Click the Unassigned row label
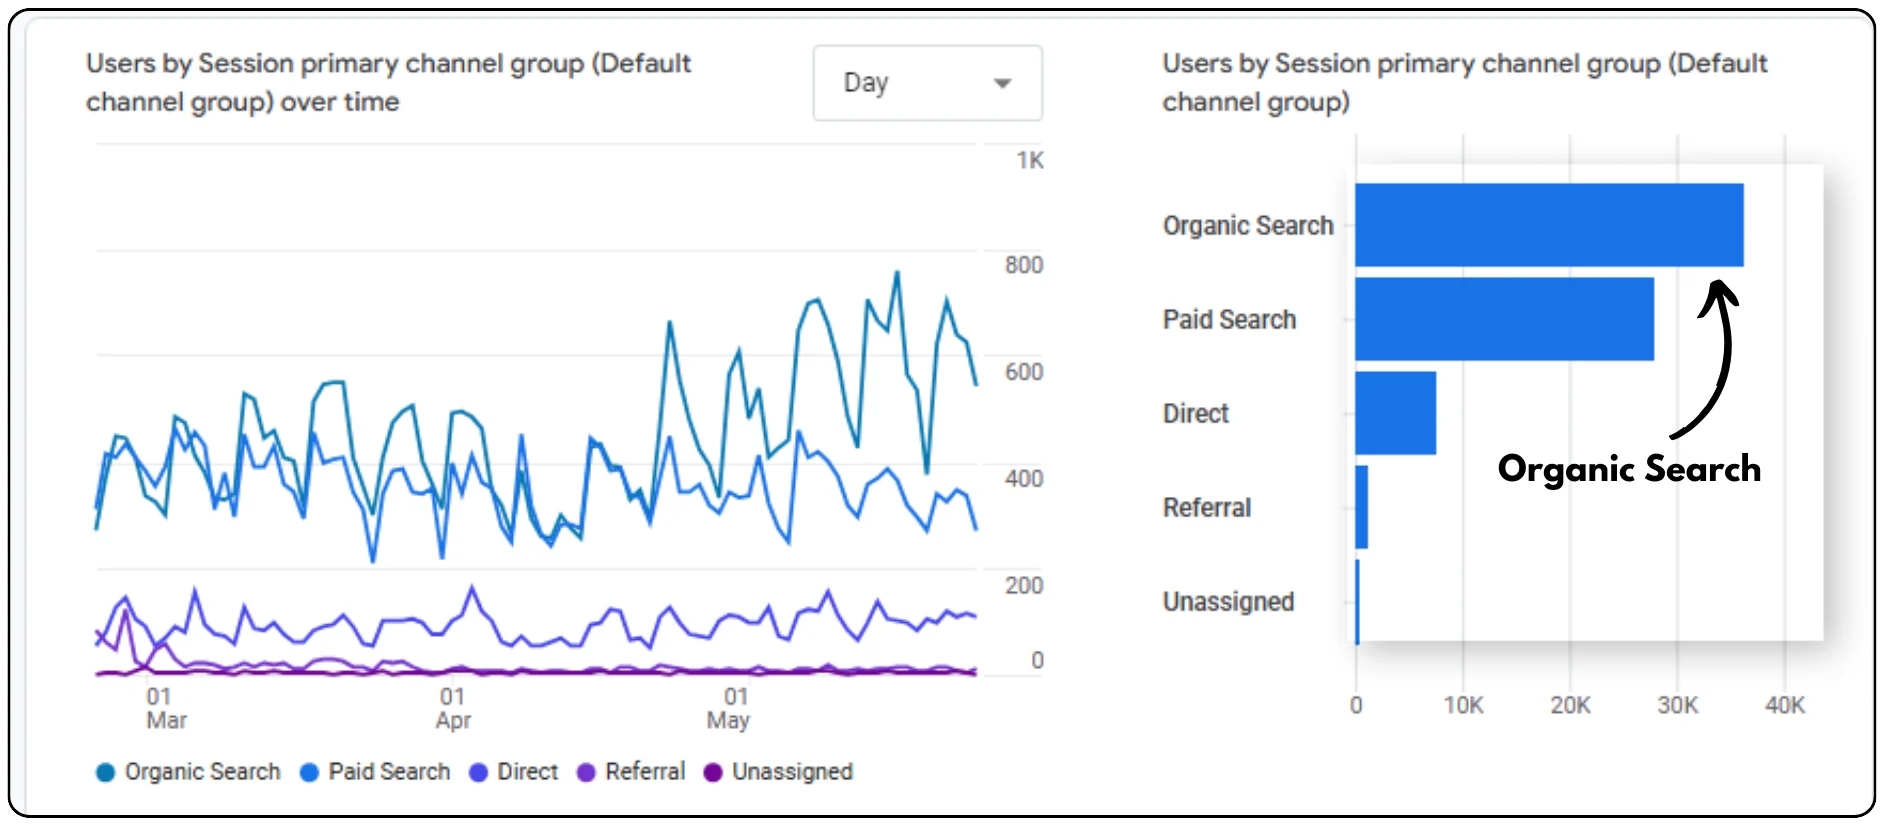Screen dimensions: 1884x827 pos(1228,602)
